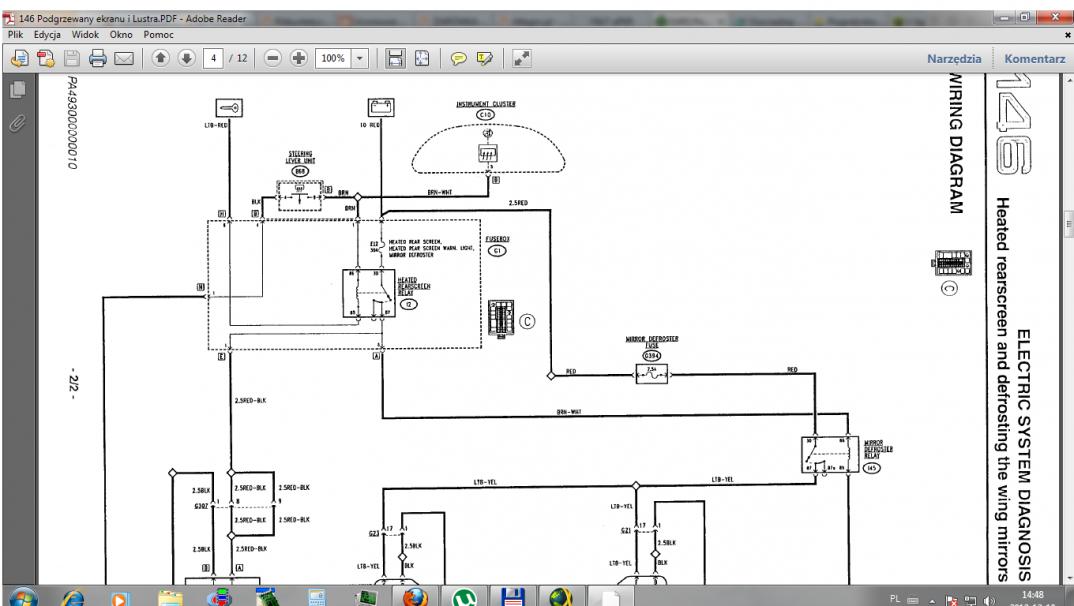Open the attachments paperclip panel
1074x606 pixels.
[x=16, y=123]
